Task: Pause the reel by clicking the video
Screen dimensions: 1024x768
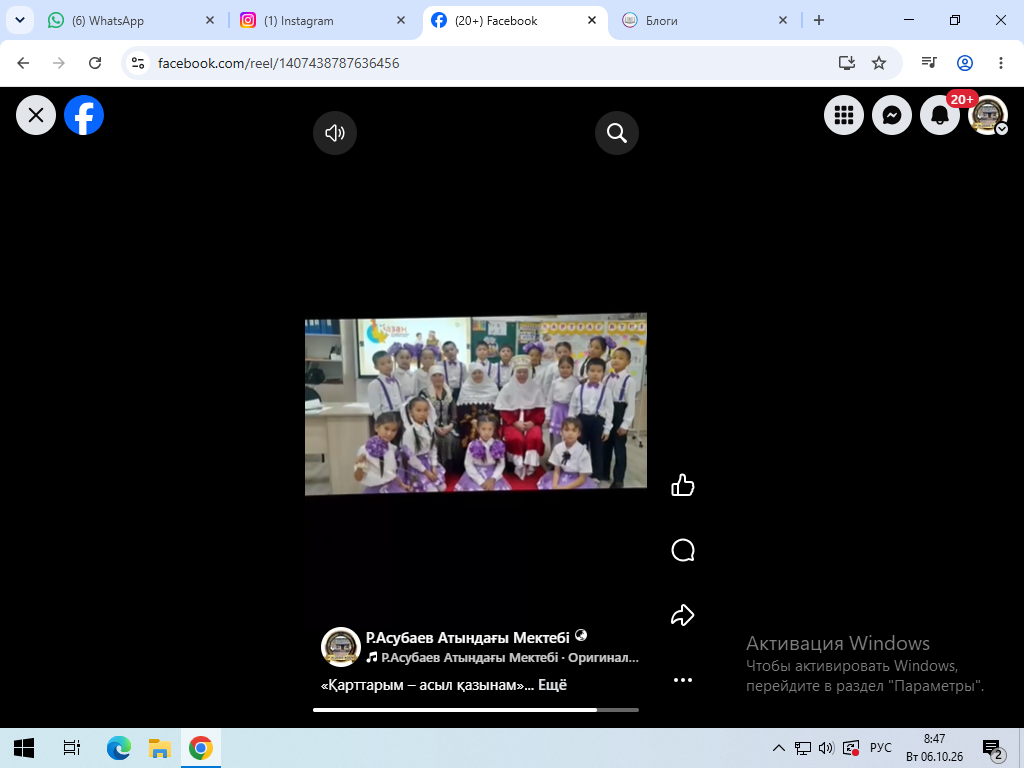Action: (x=476, y=404)
